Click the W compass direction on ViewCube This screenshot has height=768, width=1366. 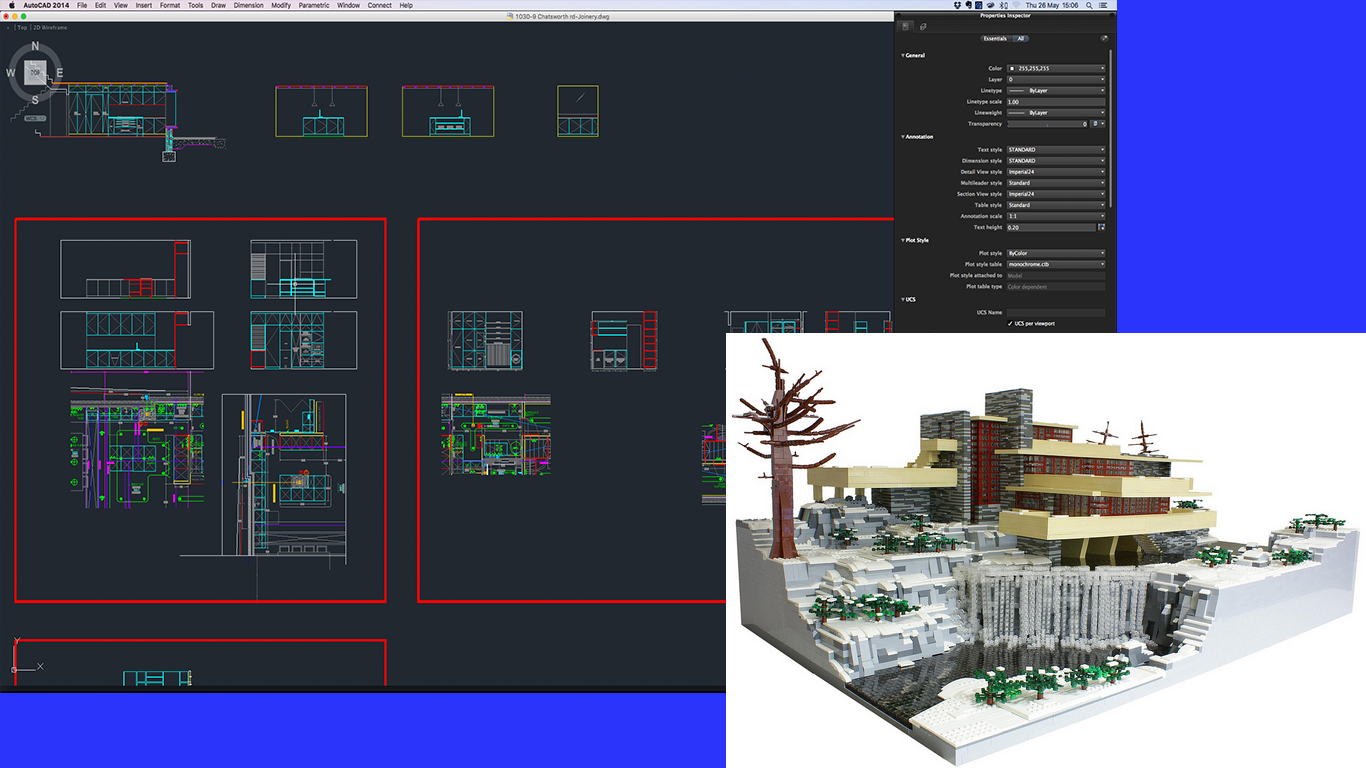(11, 73)
